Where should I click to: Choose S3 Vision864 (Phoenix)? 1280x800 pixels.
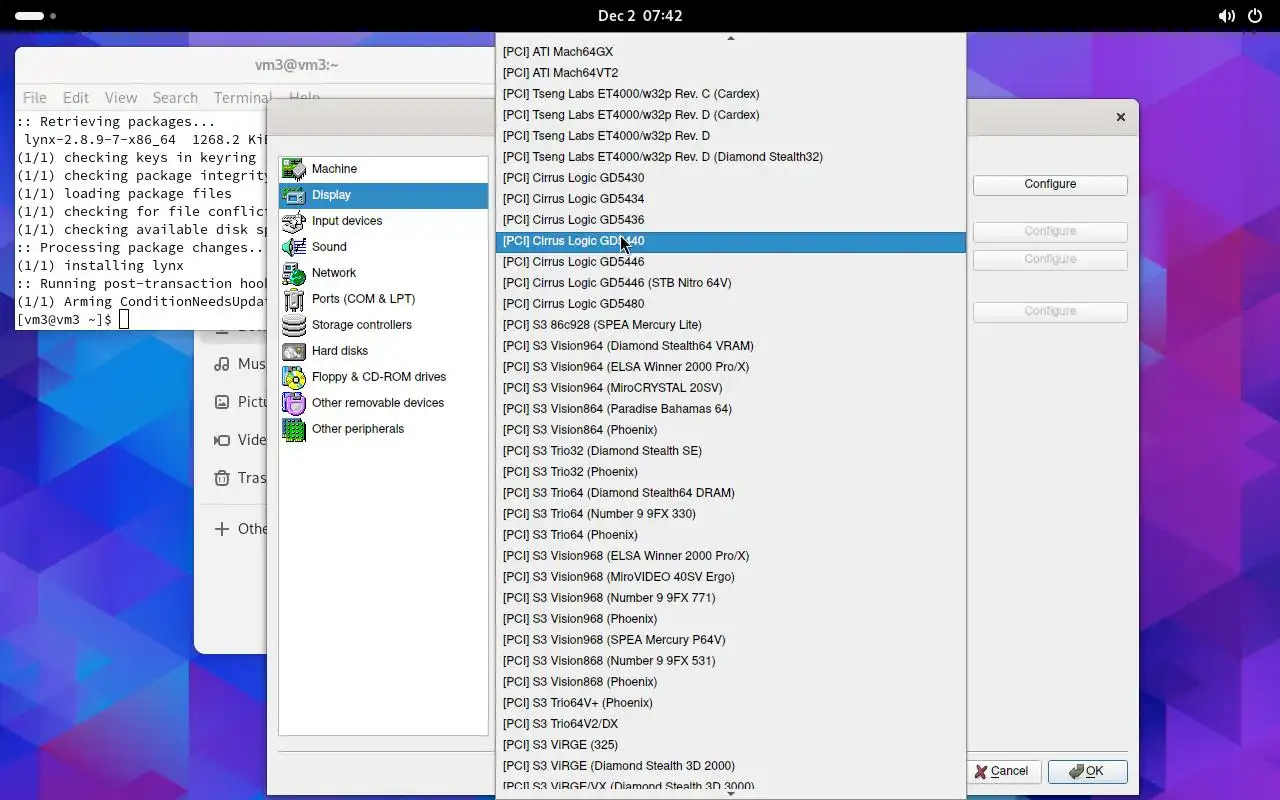click(731, 430)
